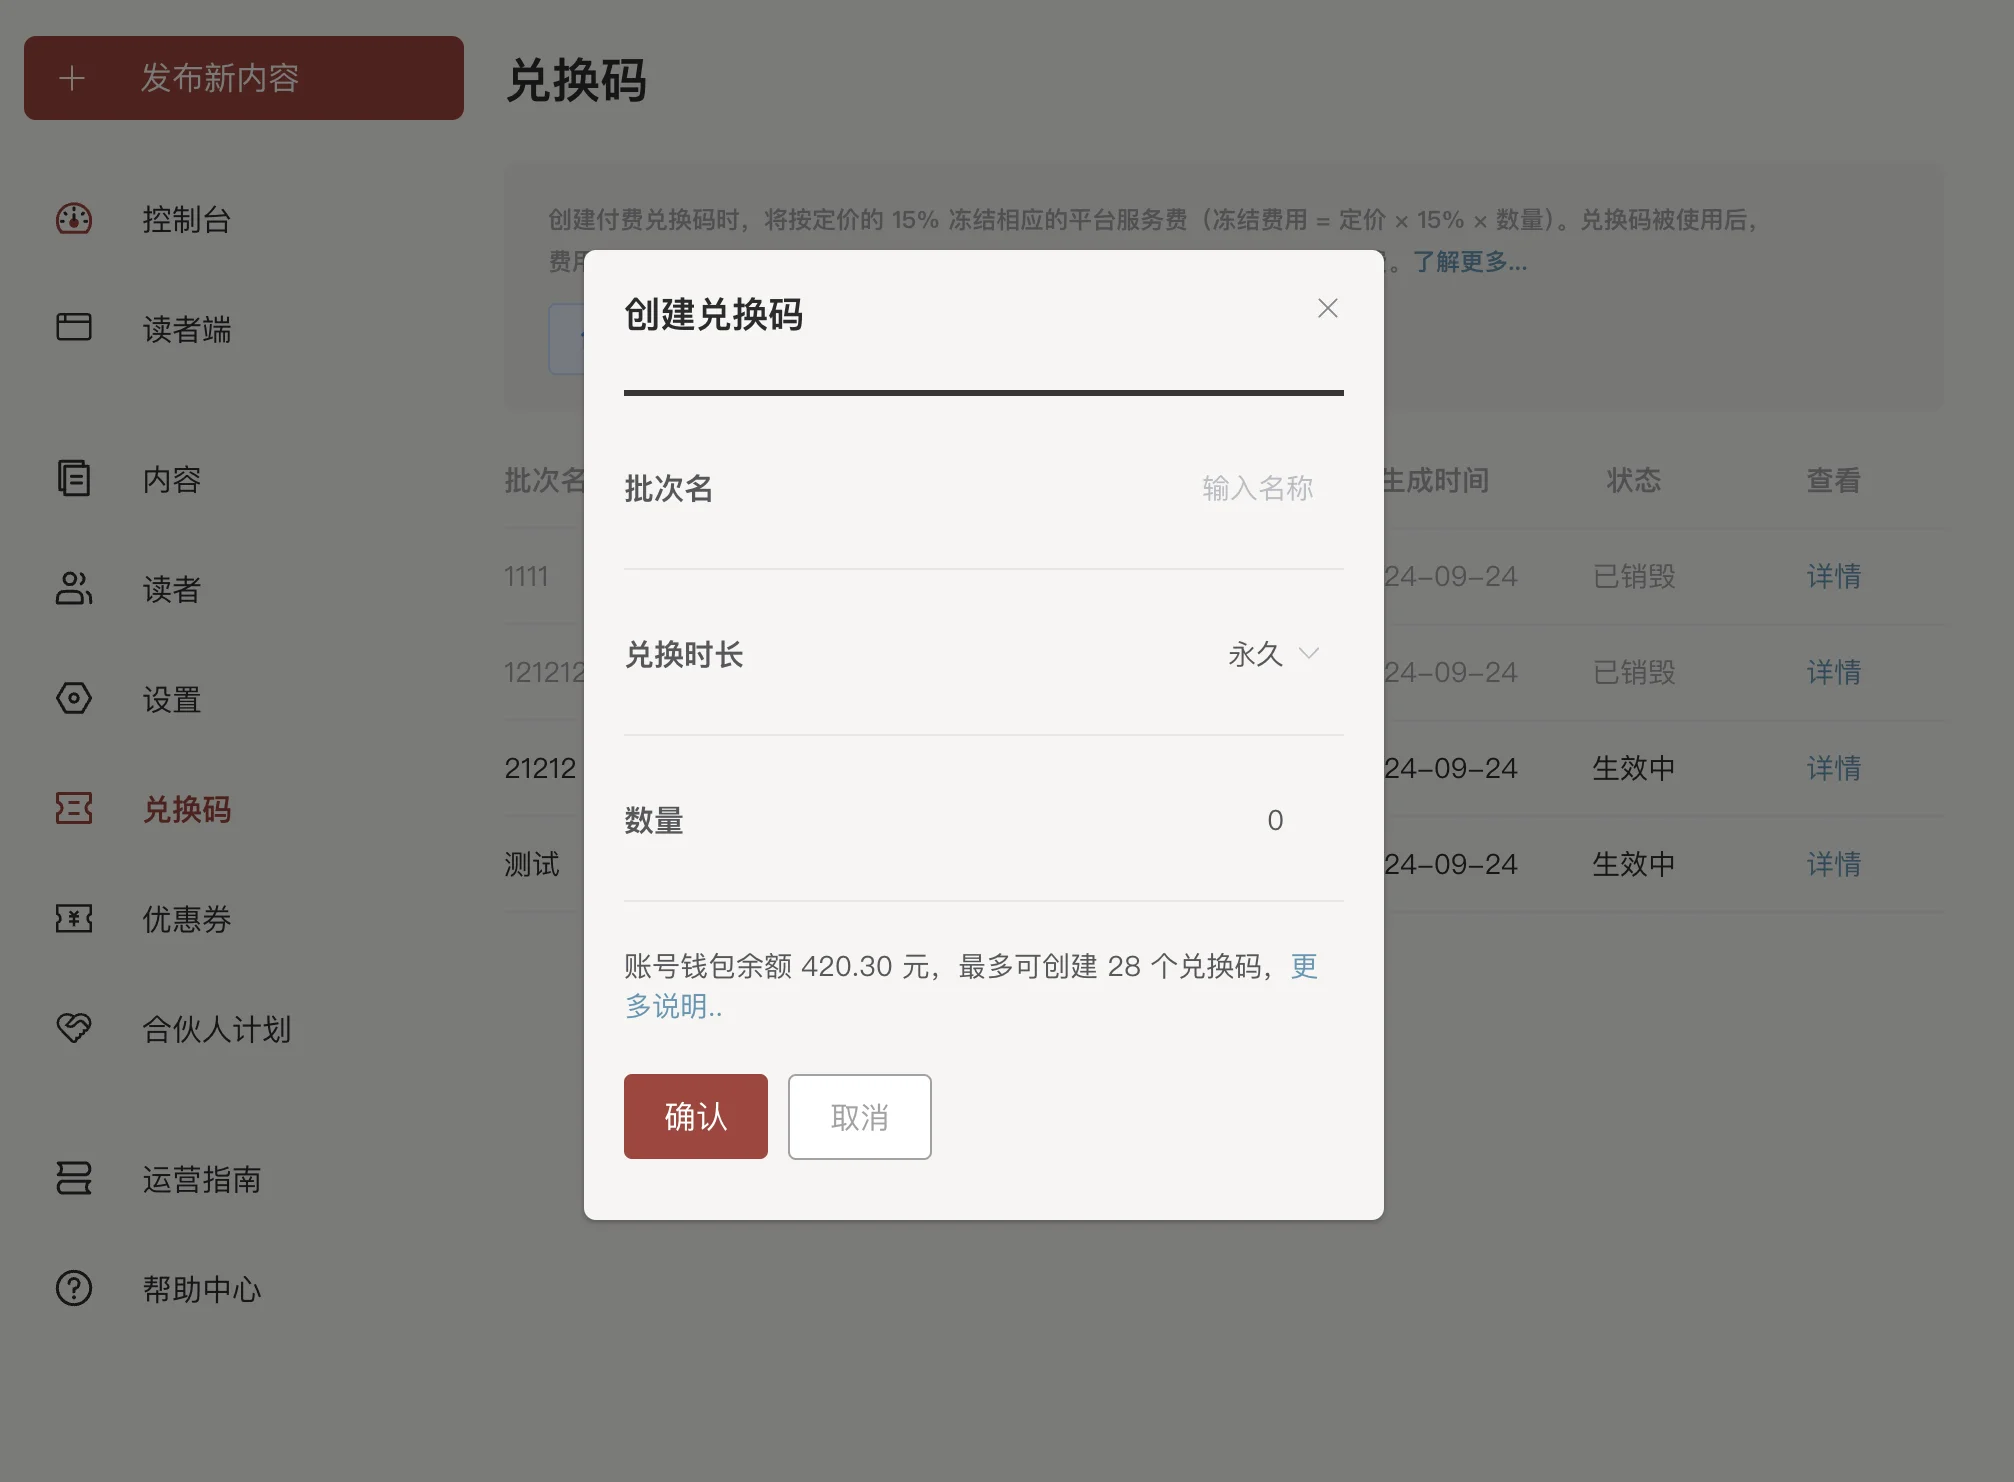This screenshot has width=2014, height=1482.
Task: Click the help center question icon
Action: pyautogui.click(x=74, y=1288)
